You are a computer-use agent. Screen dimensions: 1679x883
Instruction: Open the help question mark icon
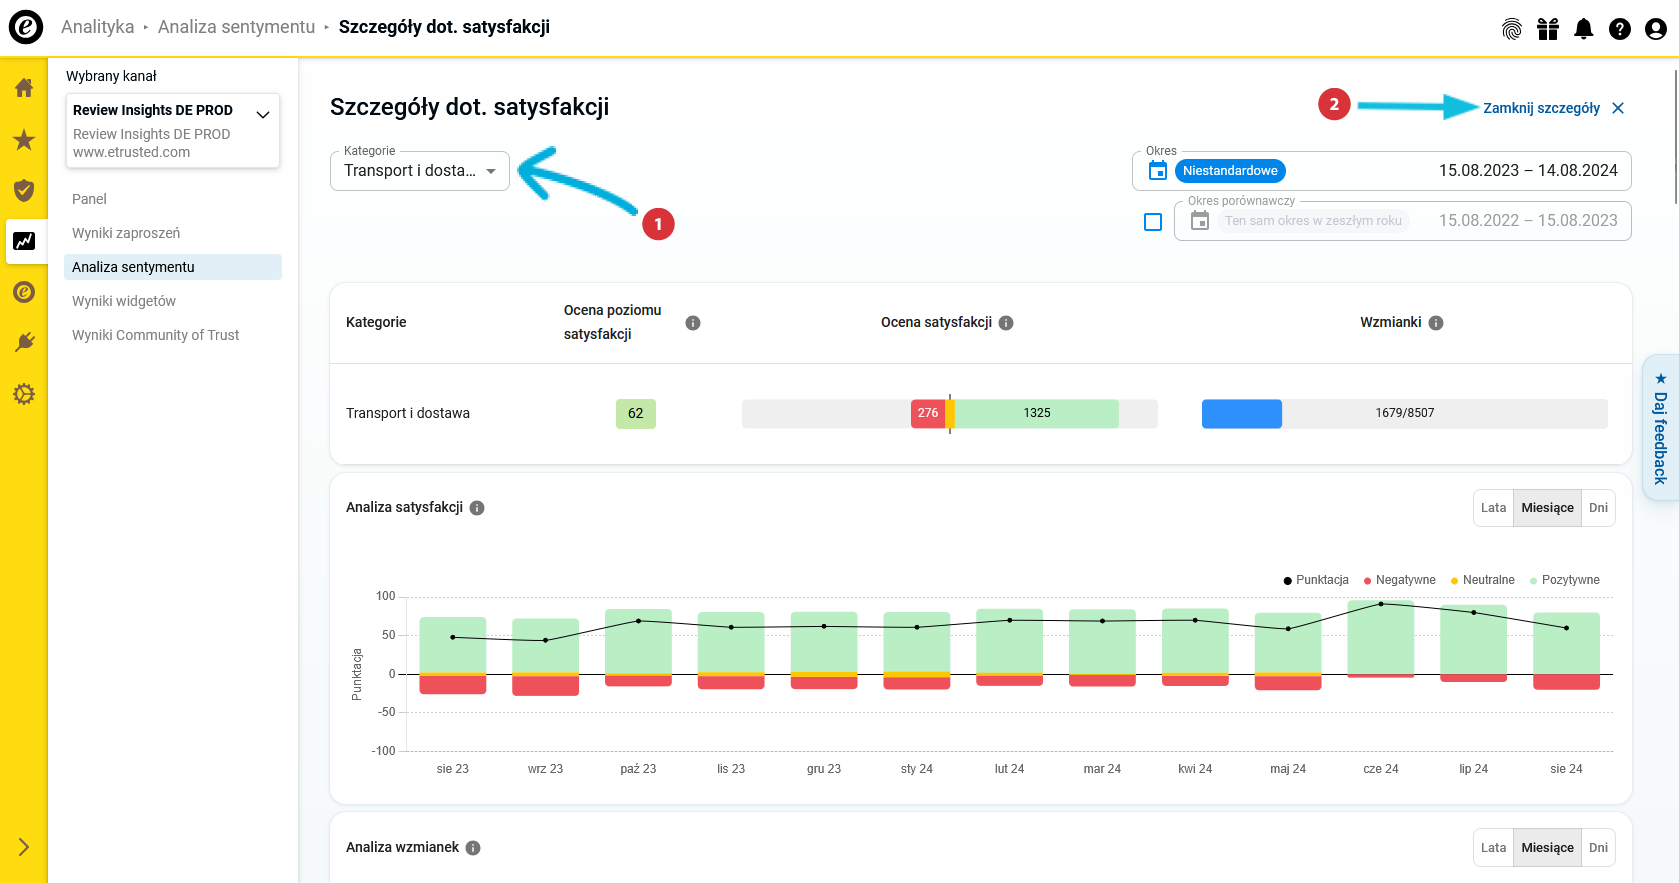(x=1619, y=29)
